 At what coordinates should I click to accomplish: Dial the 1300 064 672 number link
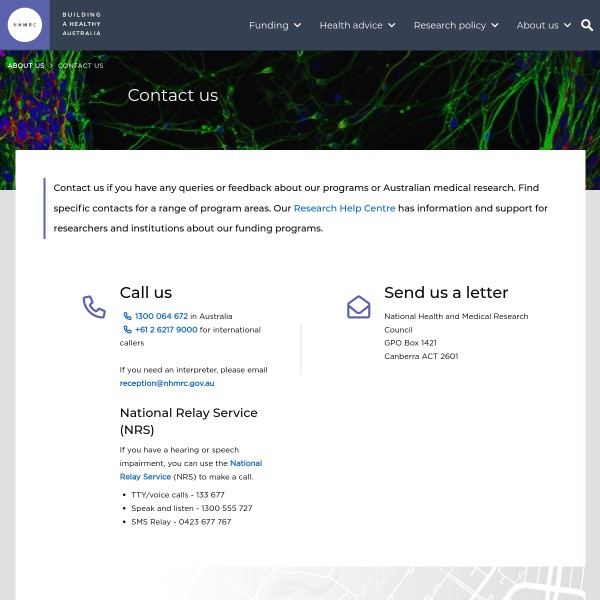[x=161, y=316]
